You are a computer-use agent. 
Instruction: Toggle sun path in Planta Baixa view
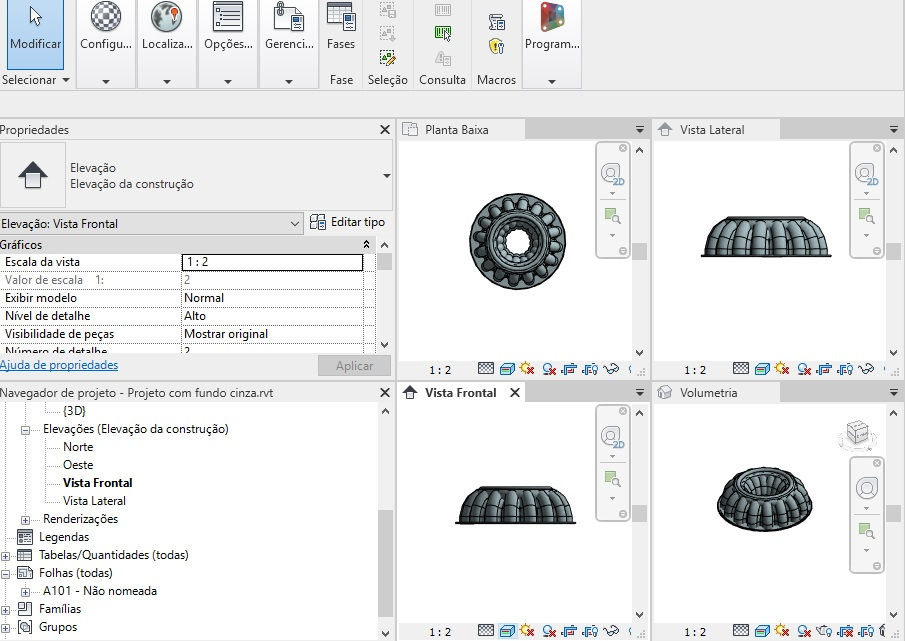click(526, 369)
